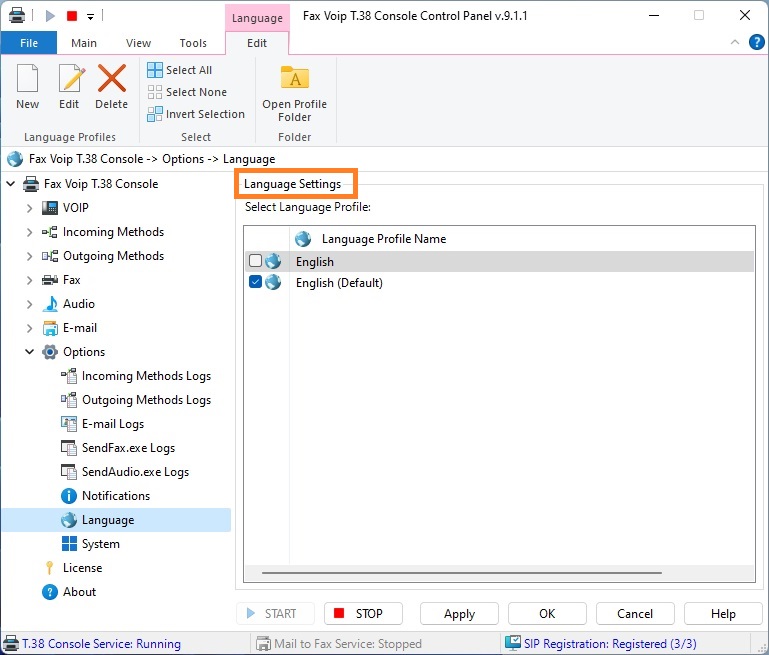Click the Edit language profile pencil icon
Screen dimensions: 769x655
point(71,78)
